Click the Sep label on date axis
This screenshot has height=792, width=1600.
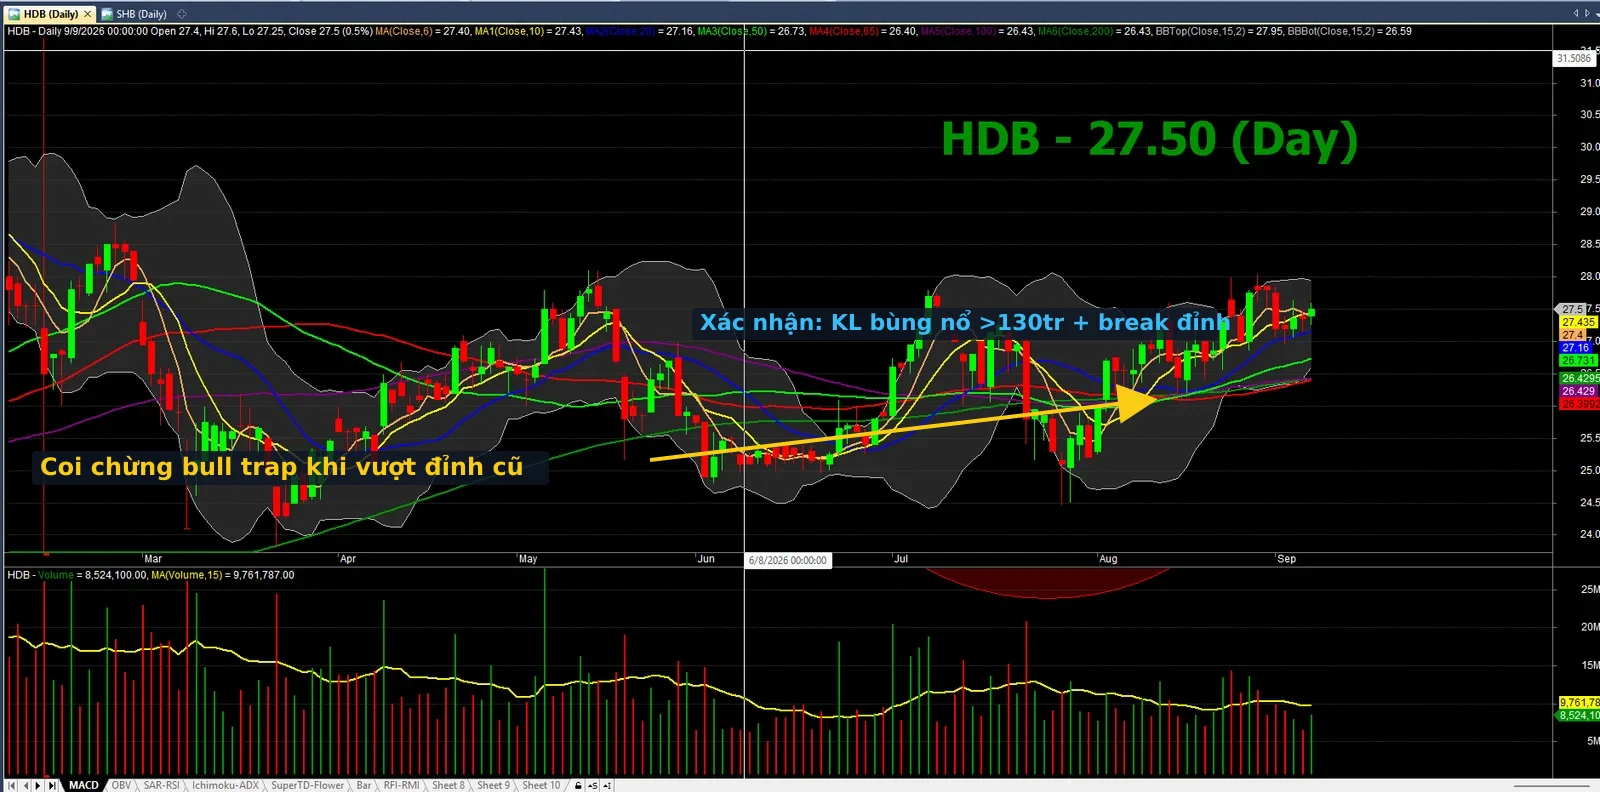click(x=1287, y=559)
